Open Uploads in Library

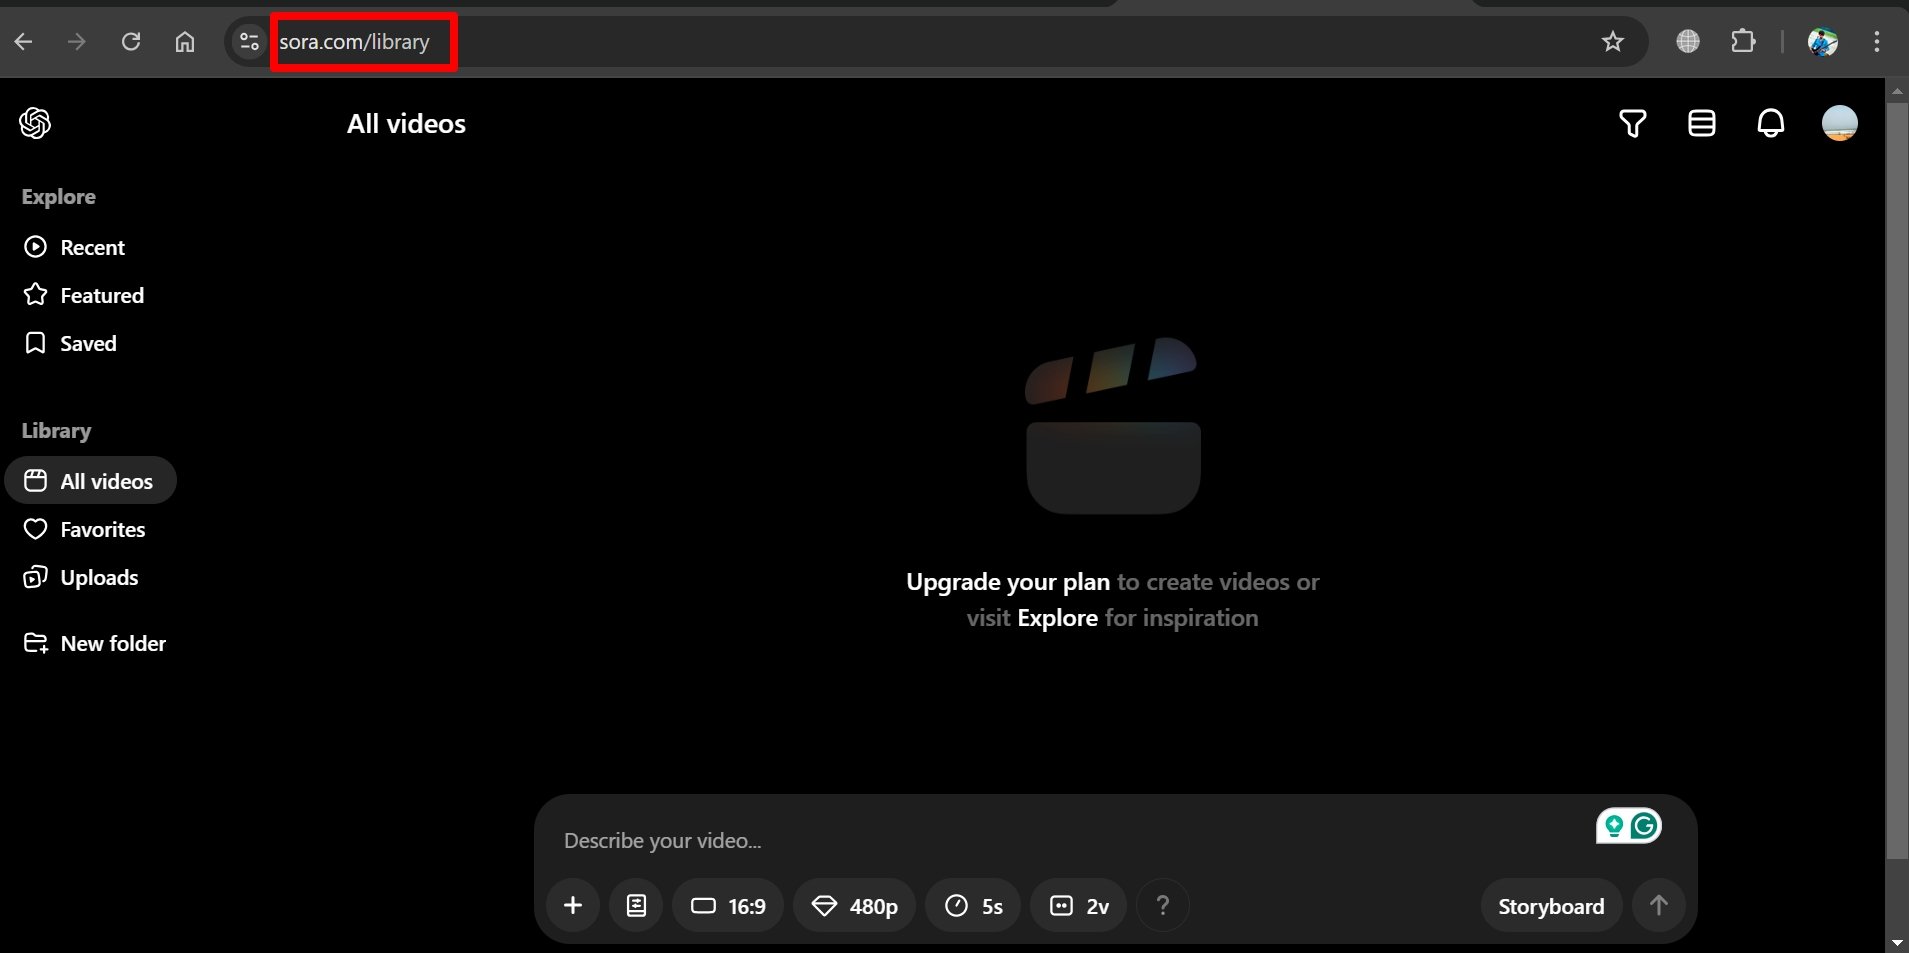(81, 577)
